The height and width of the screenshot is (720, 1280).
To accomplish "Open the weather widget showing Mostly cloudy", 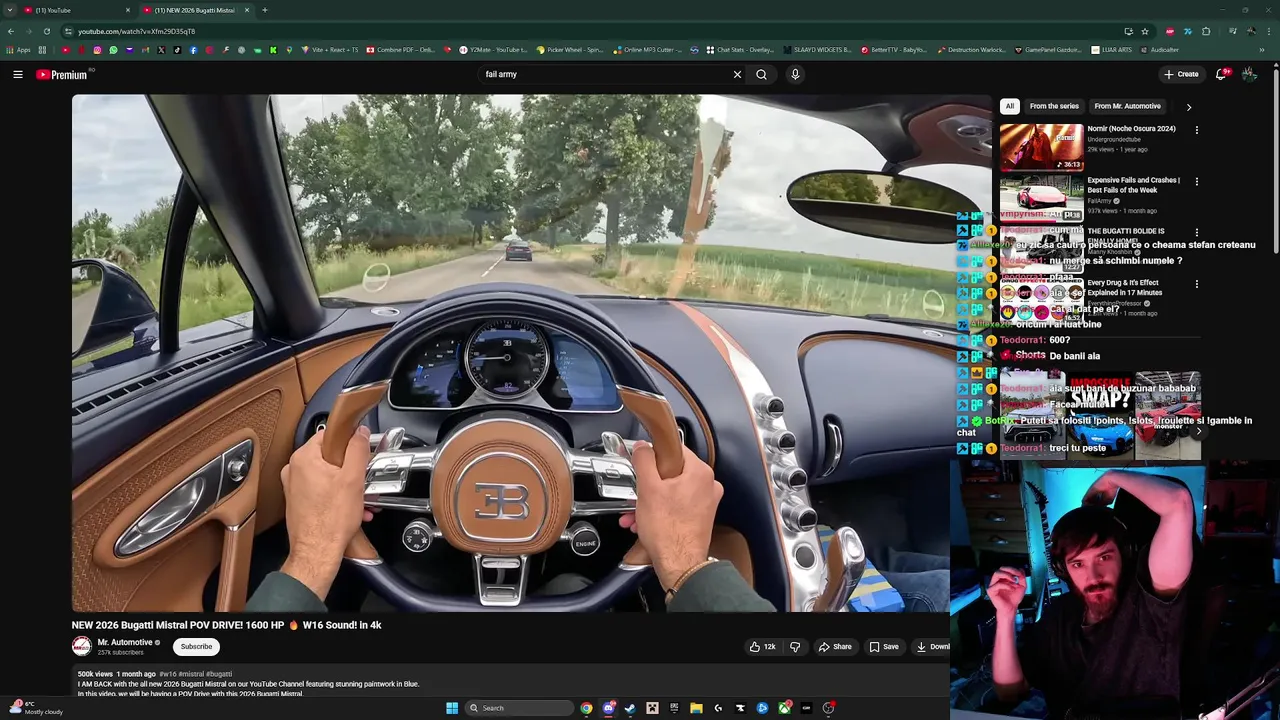I will 36,707.
